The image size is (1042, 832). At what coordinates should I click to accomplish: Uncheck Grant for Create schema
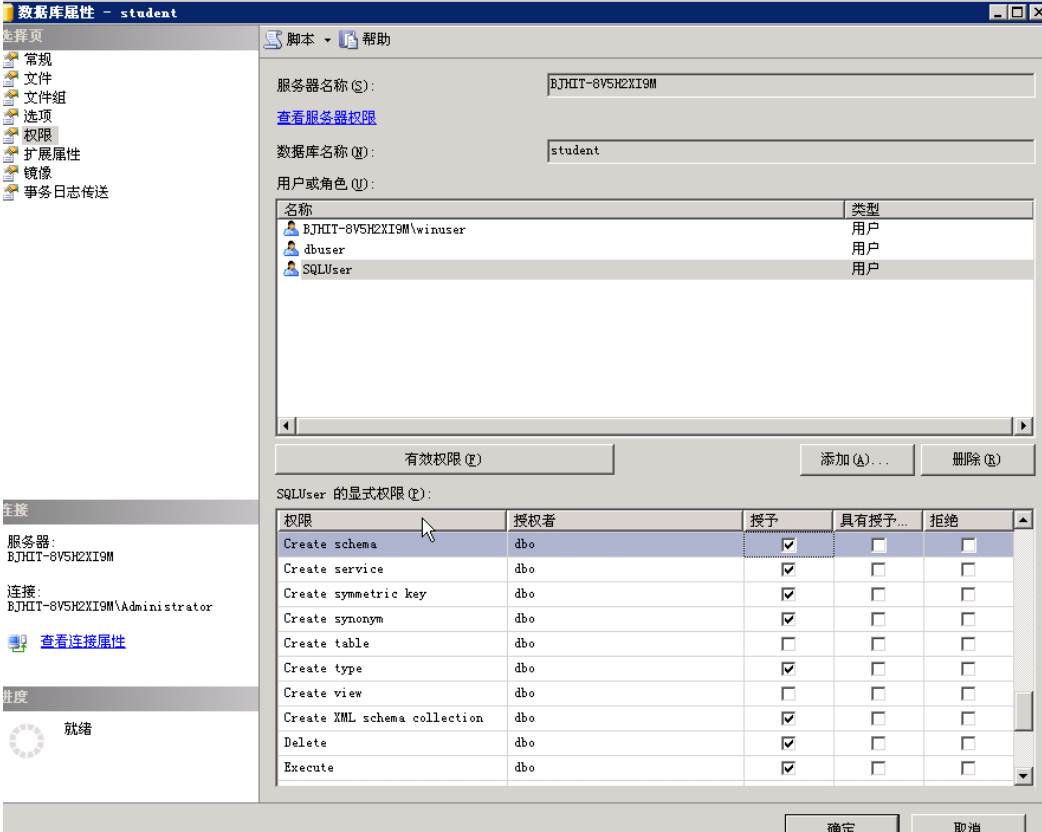click(788, 545)
